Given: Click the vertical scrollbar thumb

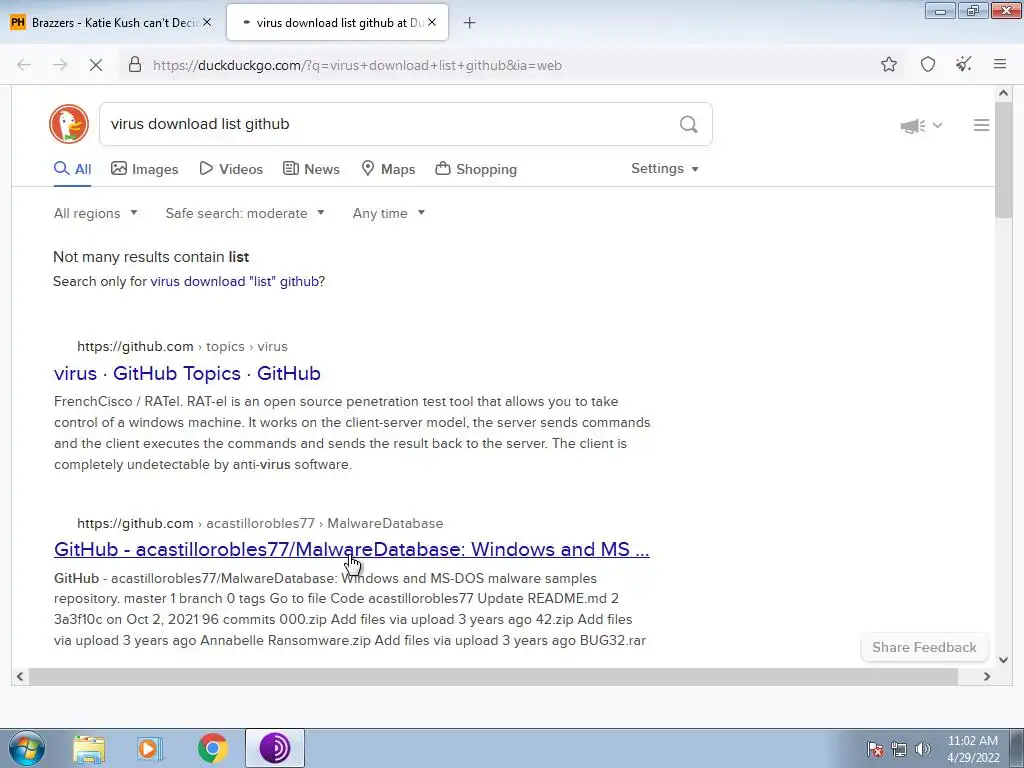Looking at the screenshot, I should (1003, 160).
